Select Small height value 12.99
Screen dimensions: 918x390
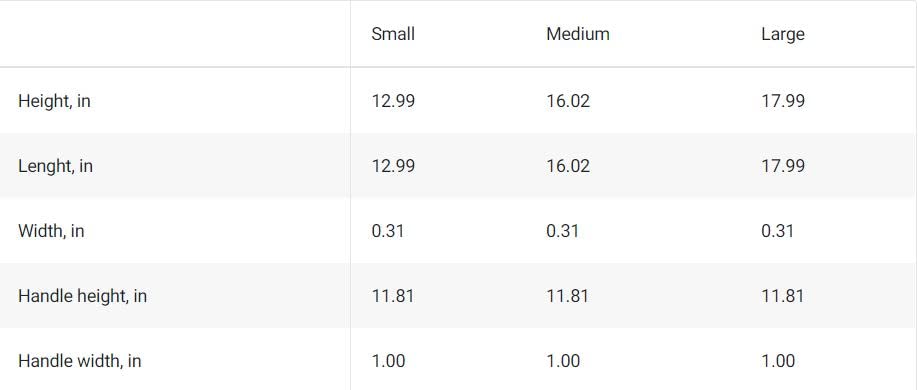(393, 101)
